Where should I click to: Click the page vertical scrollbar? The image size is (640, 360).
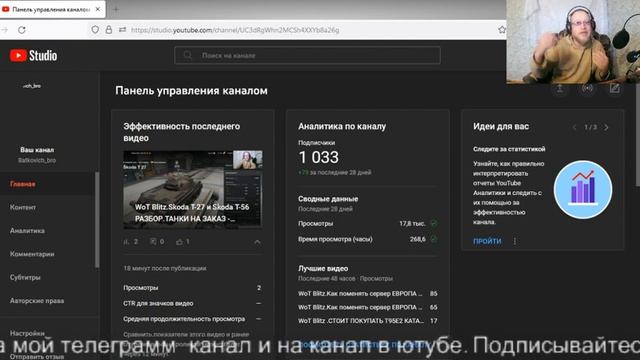637,135
